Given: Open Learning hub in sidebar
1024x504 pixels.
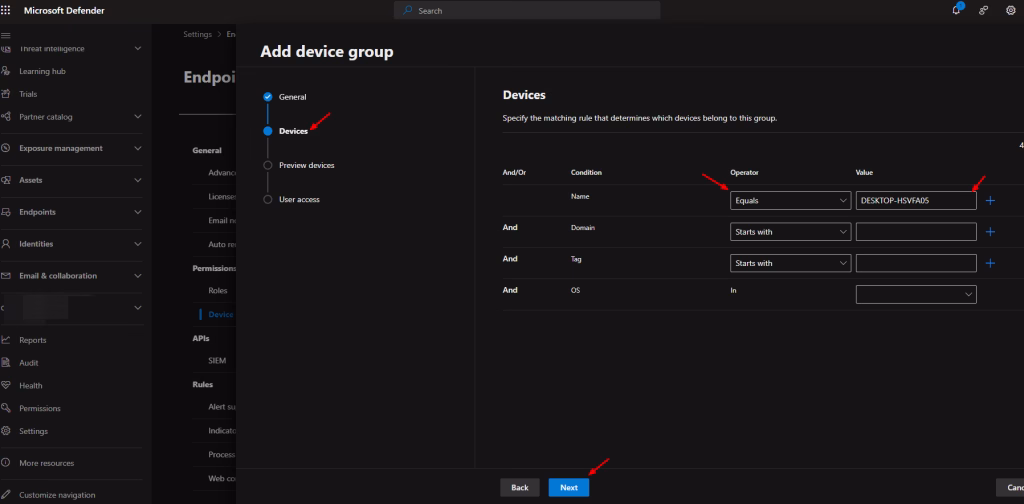Looking at the screenshot, I should click(42, 71).
